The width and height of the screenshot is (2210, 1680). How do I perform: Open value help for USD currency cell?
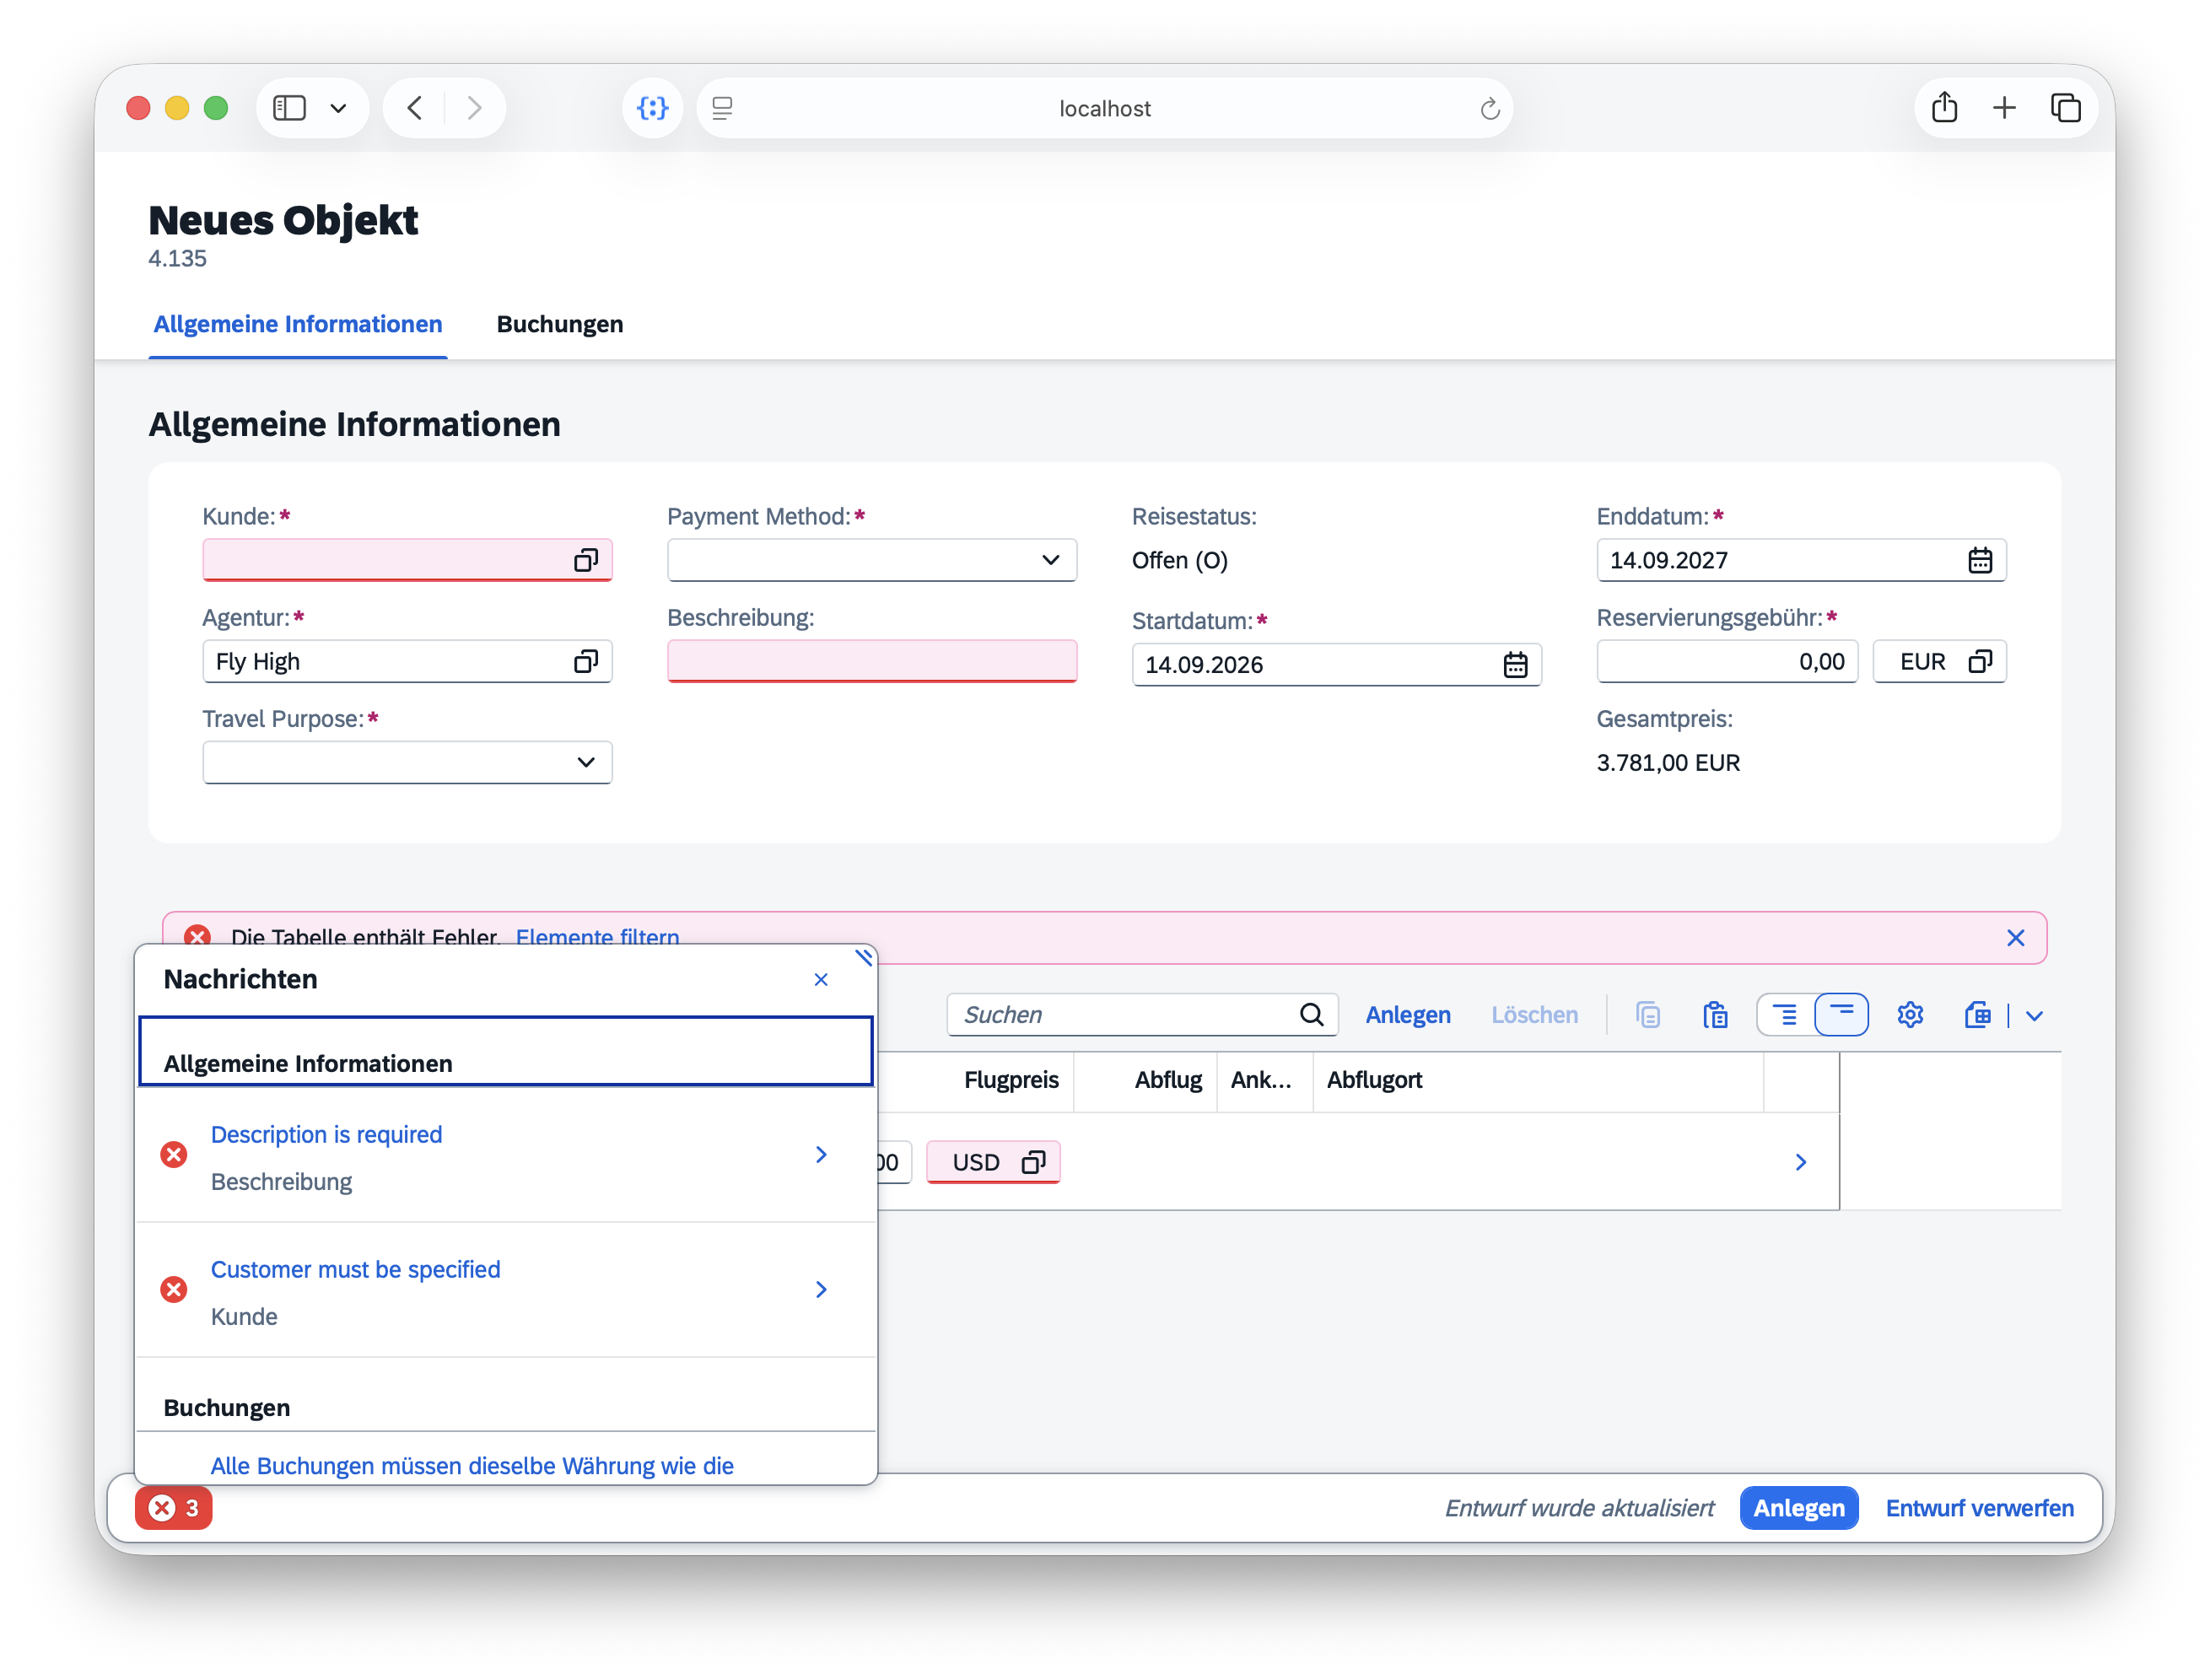pyautogui.click(x=1033, y=1162)
